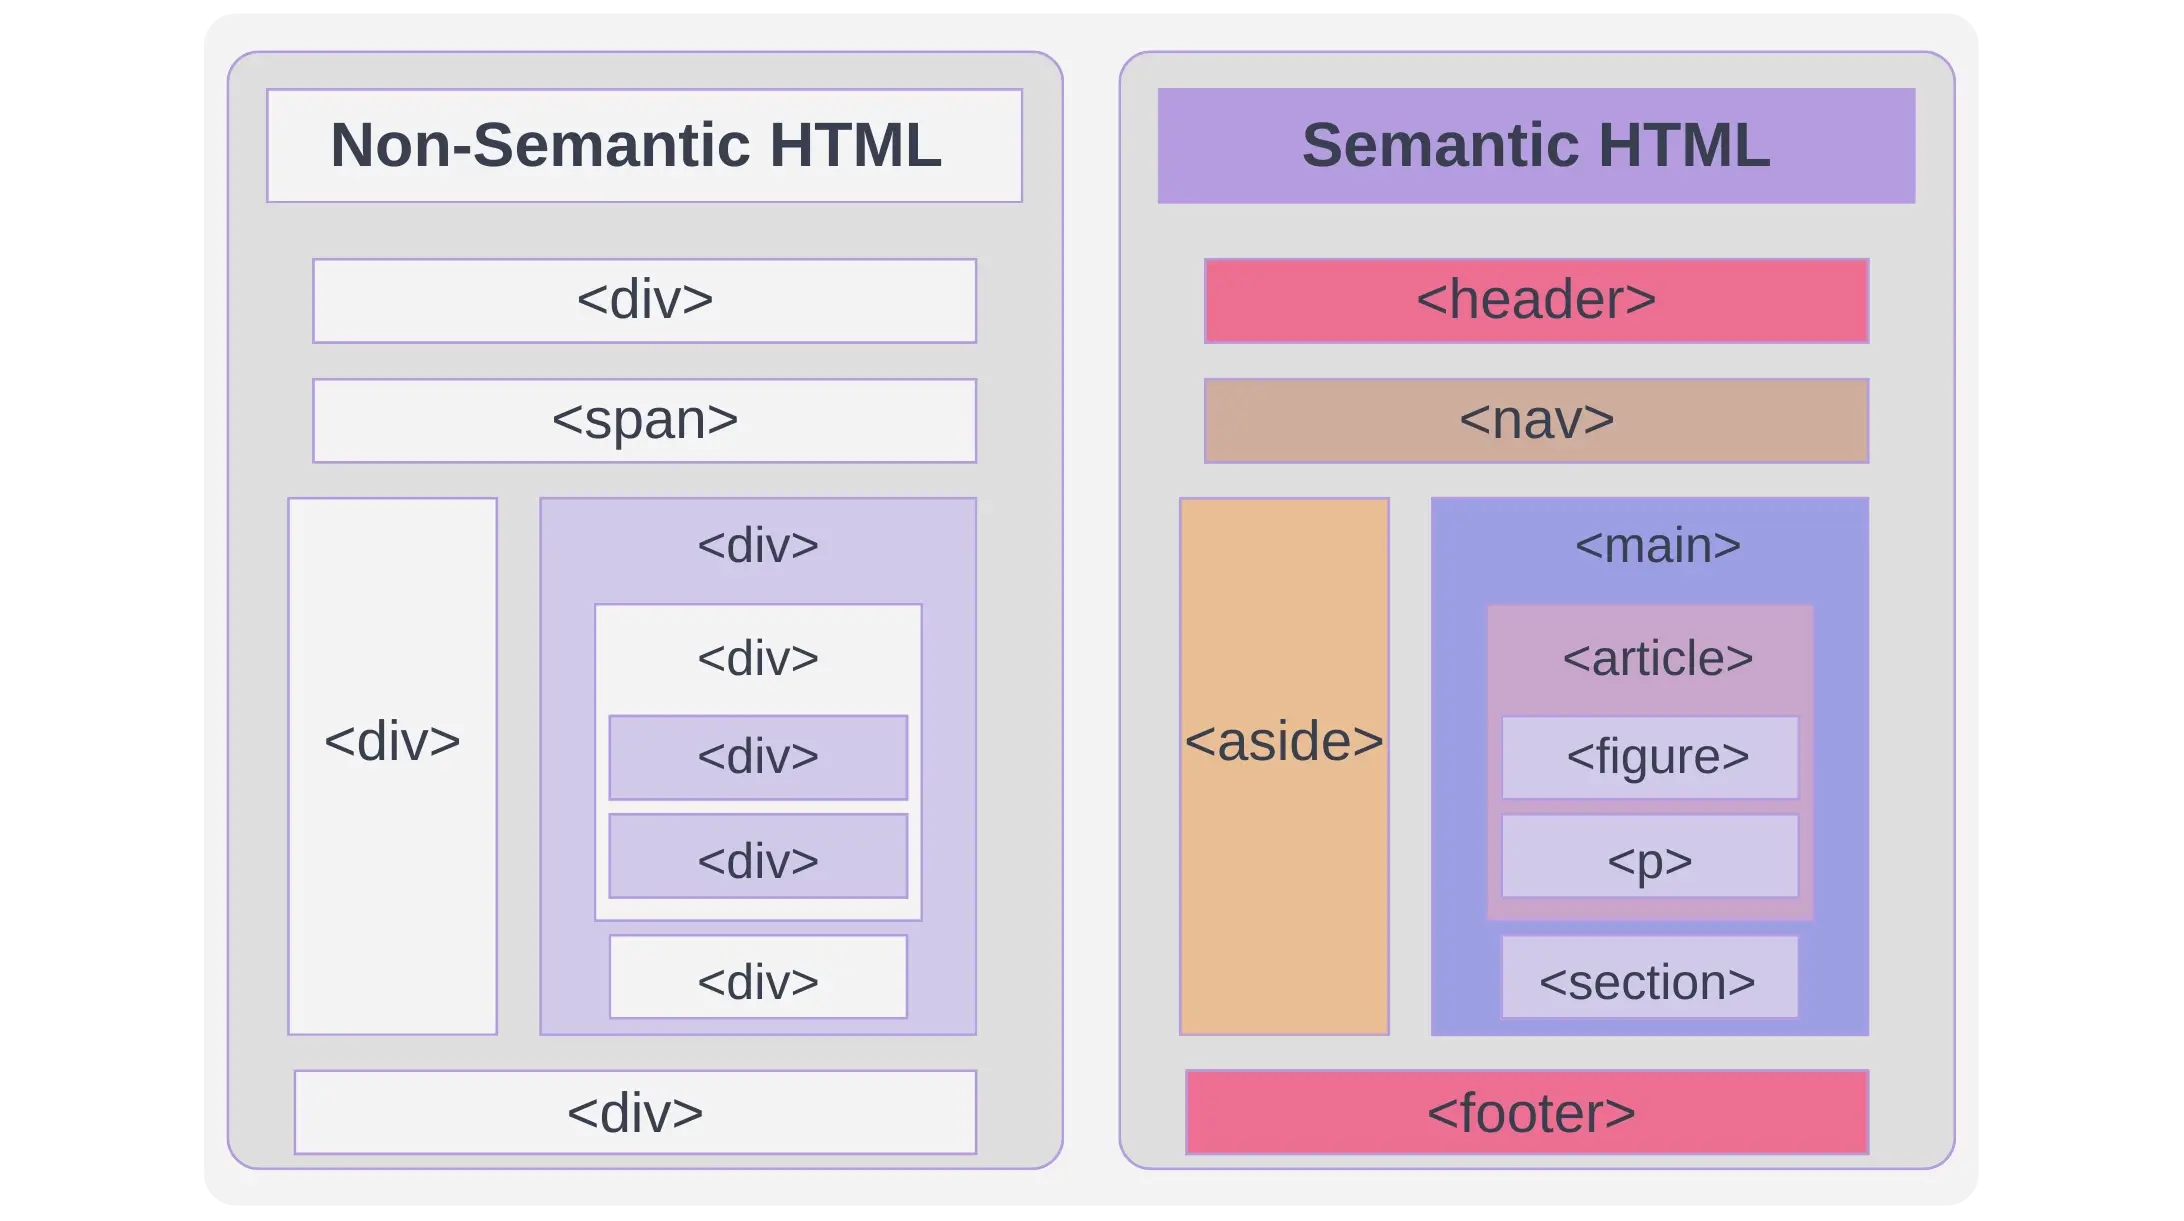Select the orange <aside> block
This screenshot has width=2184, height=1221.
pyautogui.click(x=1284, y=766)
